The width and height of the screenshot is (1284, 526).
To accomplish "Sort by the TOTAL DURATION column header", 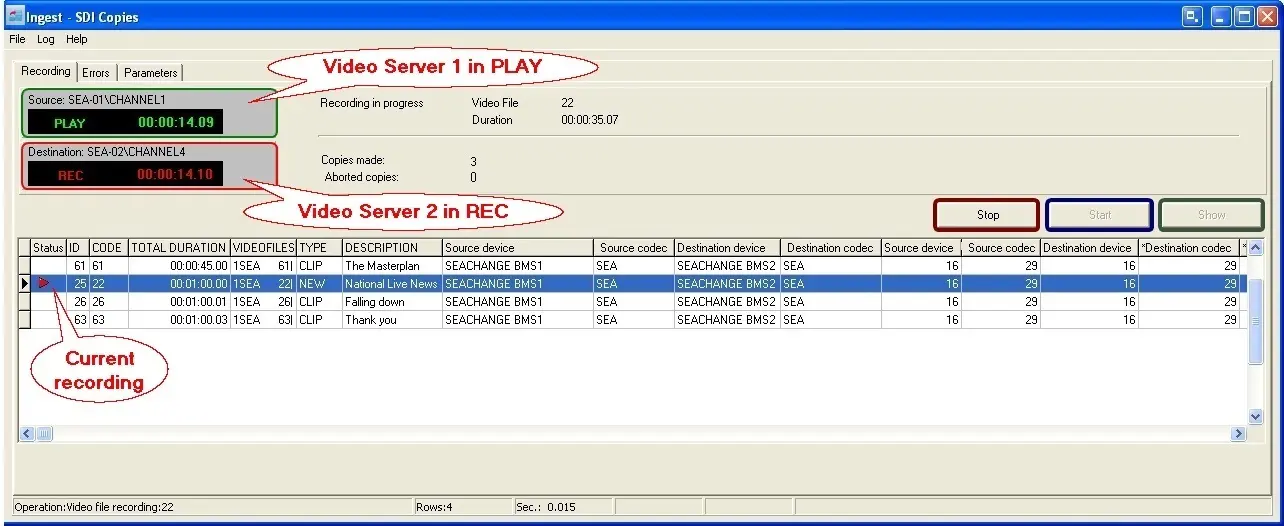I will point(179,248).
